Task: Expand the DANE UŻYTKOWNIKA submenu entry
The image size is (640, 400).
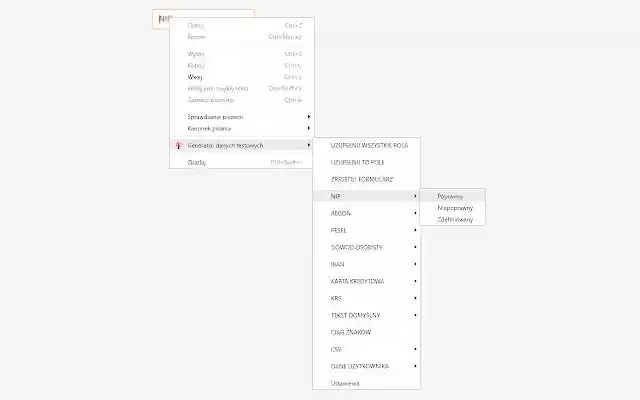Action: pos(367,366)
